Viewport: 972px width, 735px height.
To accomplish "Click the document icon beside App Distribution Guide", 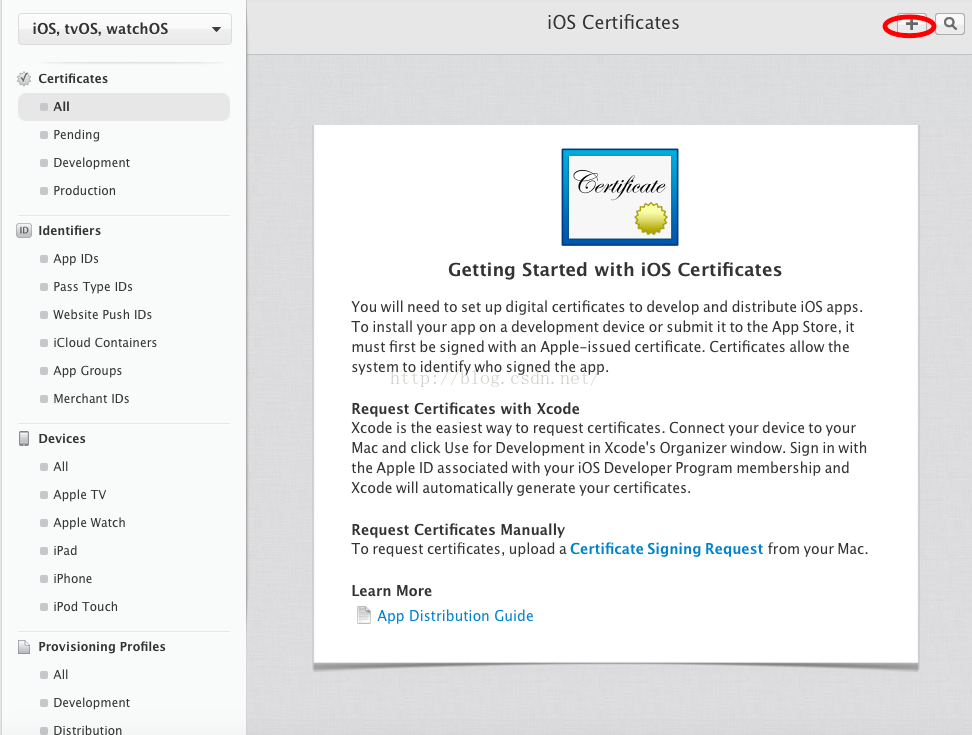I will (363, 615).
